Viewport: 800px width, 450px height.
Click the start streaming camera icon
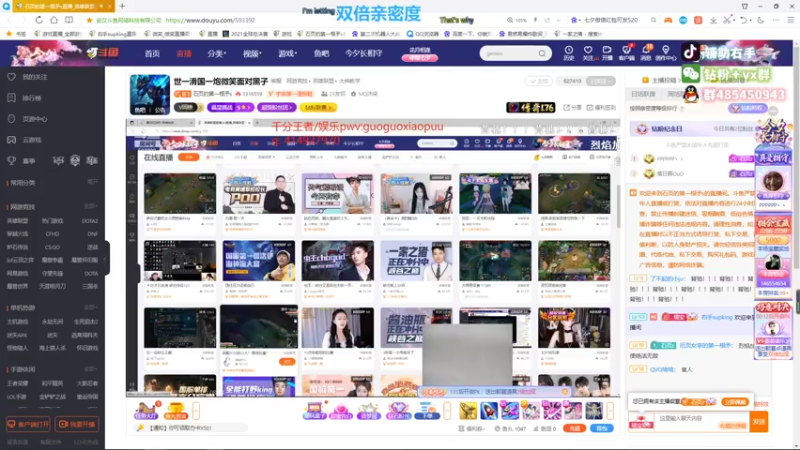[x=607, y=53]
